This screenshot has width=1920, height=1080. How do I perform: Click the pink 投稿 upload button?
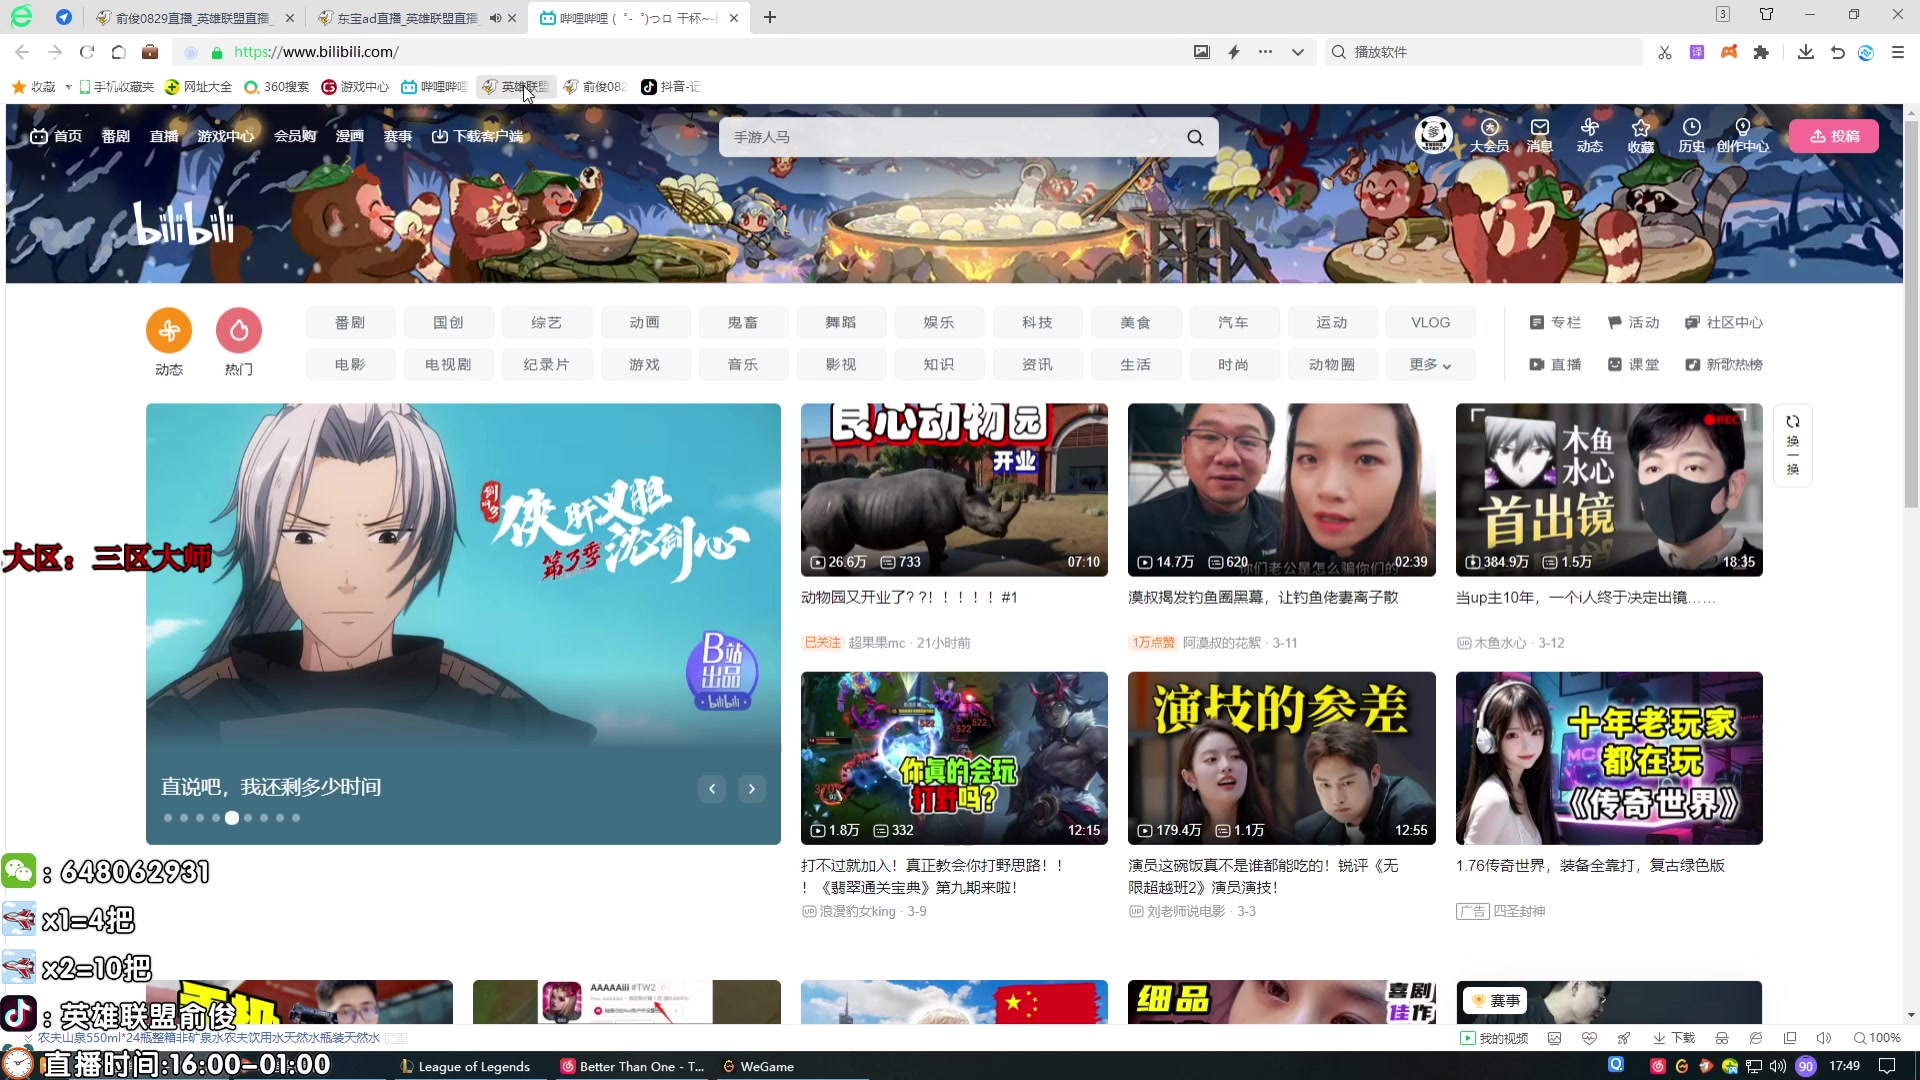pyautogui.click(x=1834, y=136)
